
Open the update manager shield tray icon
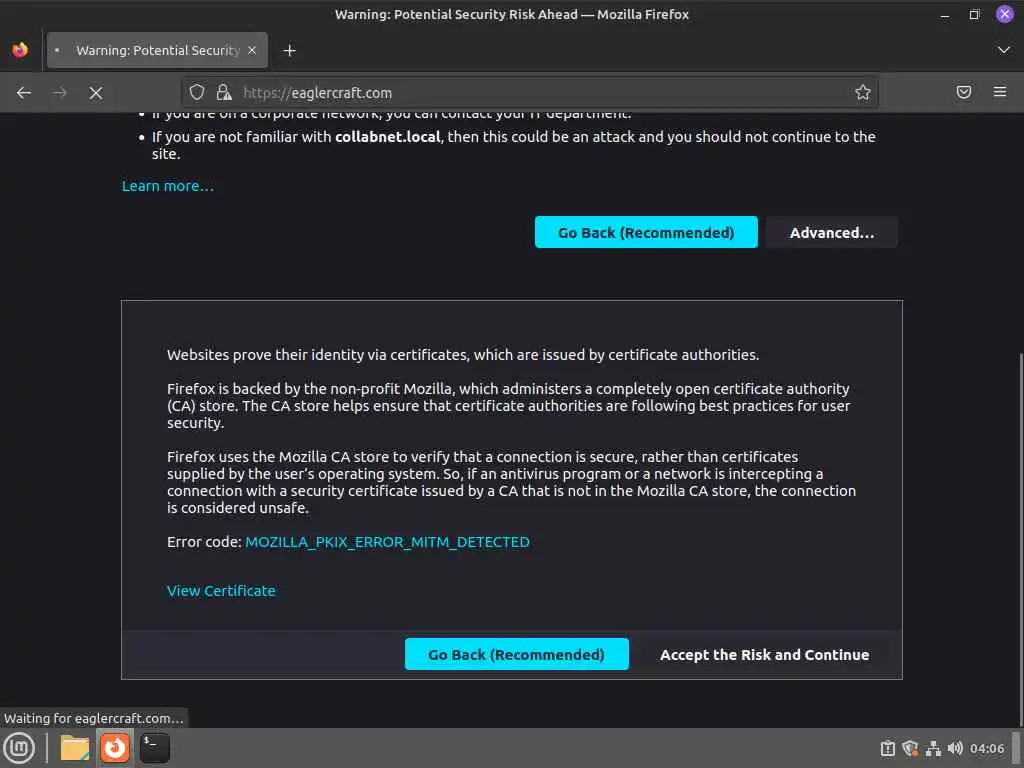coord(910,748)
